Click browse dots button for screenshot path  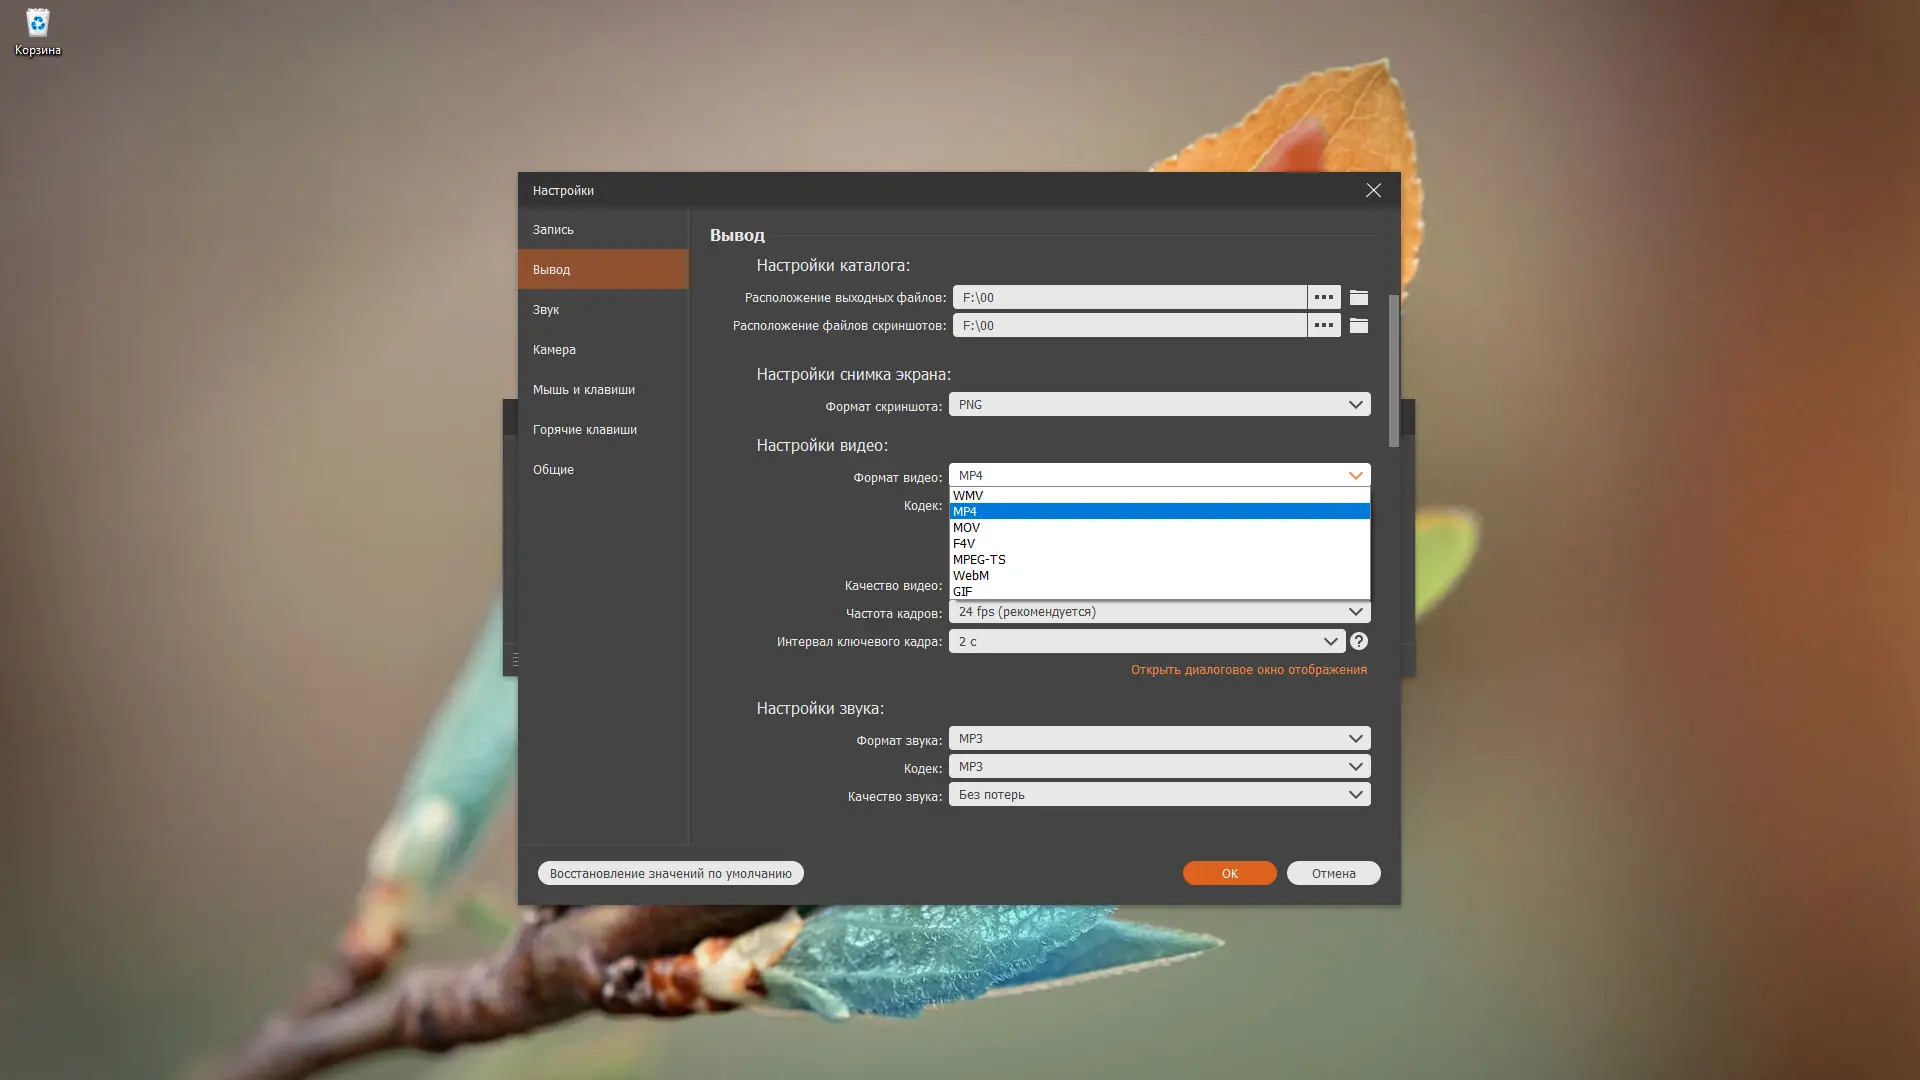pos(1323,325)
